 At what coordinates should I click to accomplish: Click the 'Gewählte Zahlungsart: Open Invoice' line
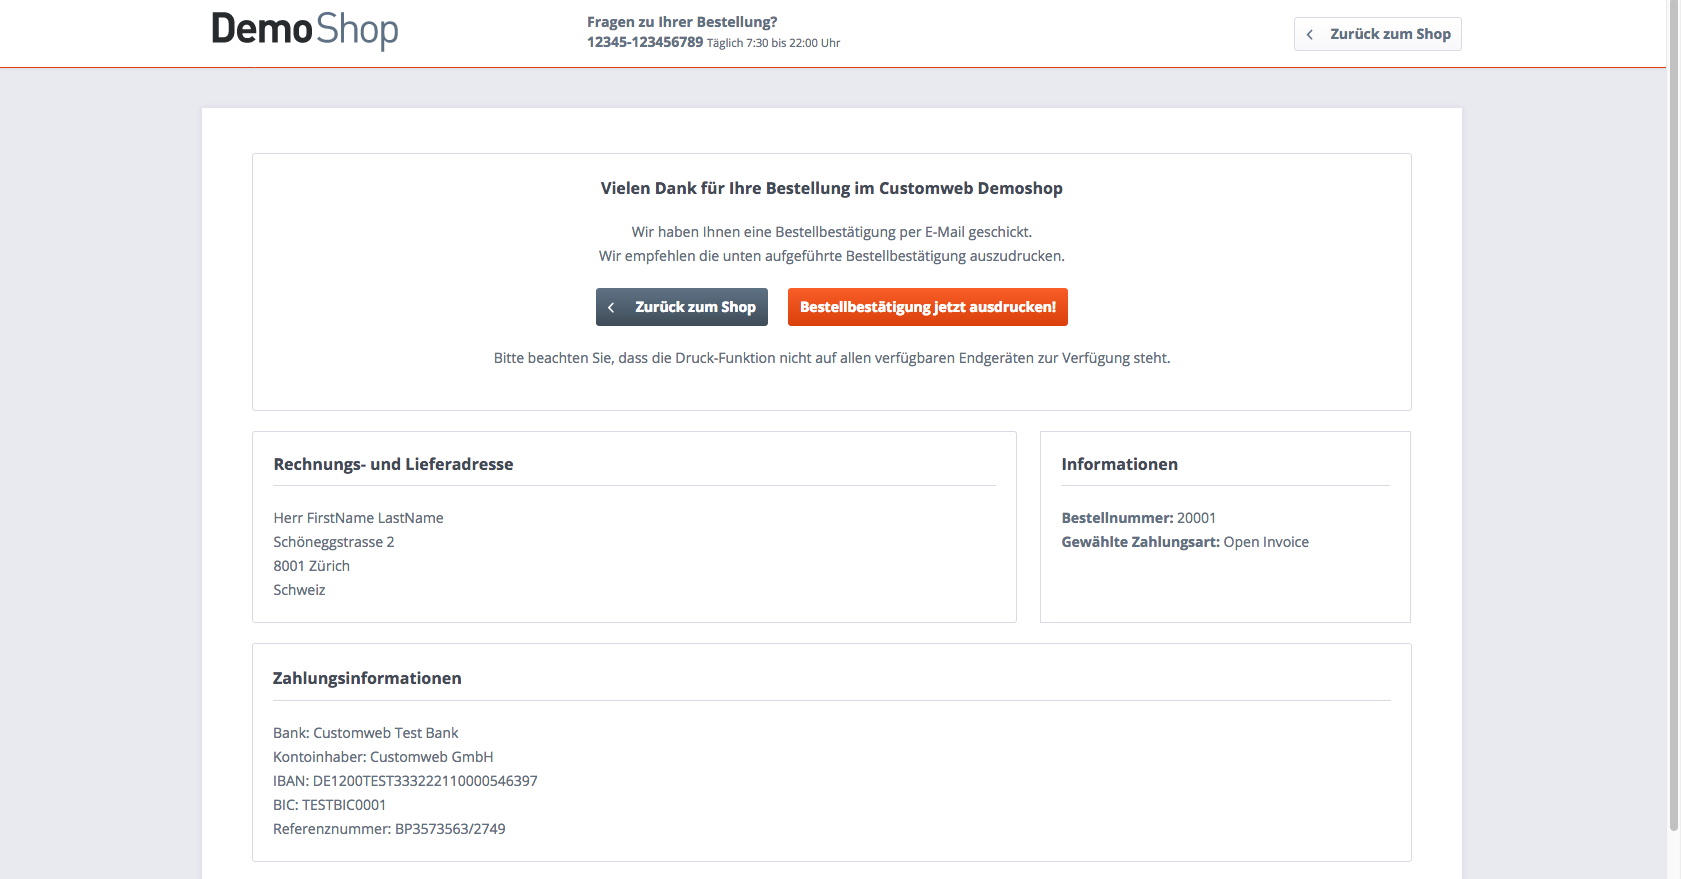point(1184,542)
